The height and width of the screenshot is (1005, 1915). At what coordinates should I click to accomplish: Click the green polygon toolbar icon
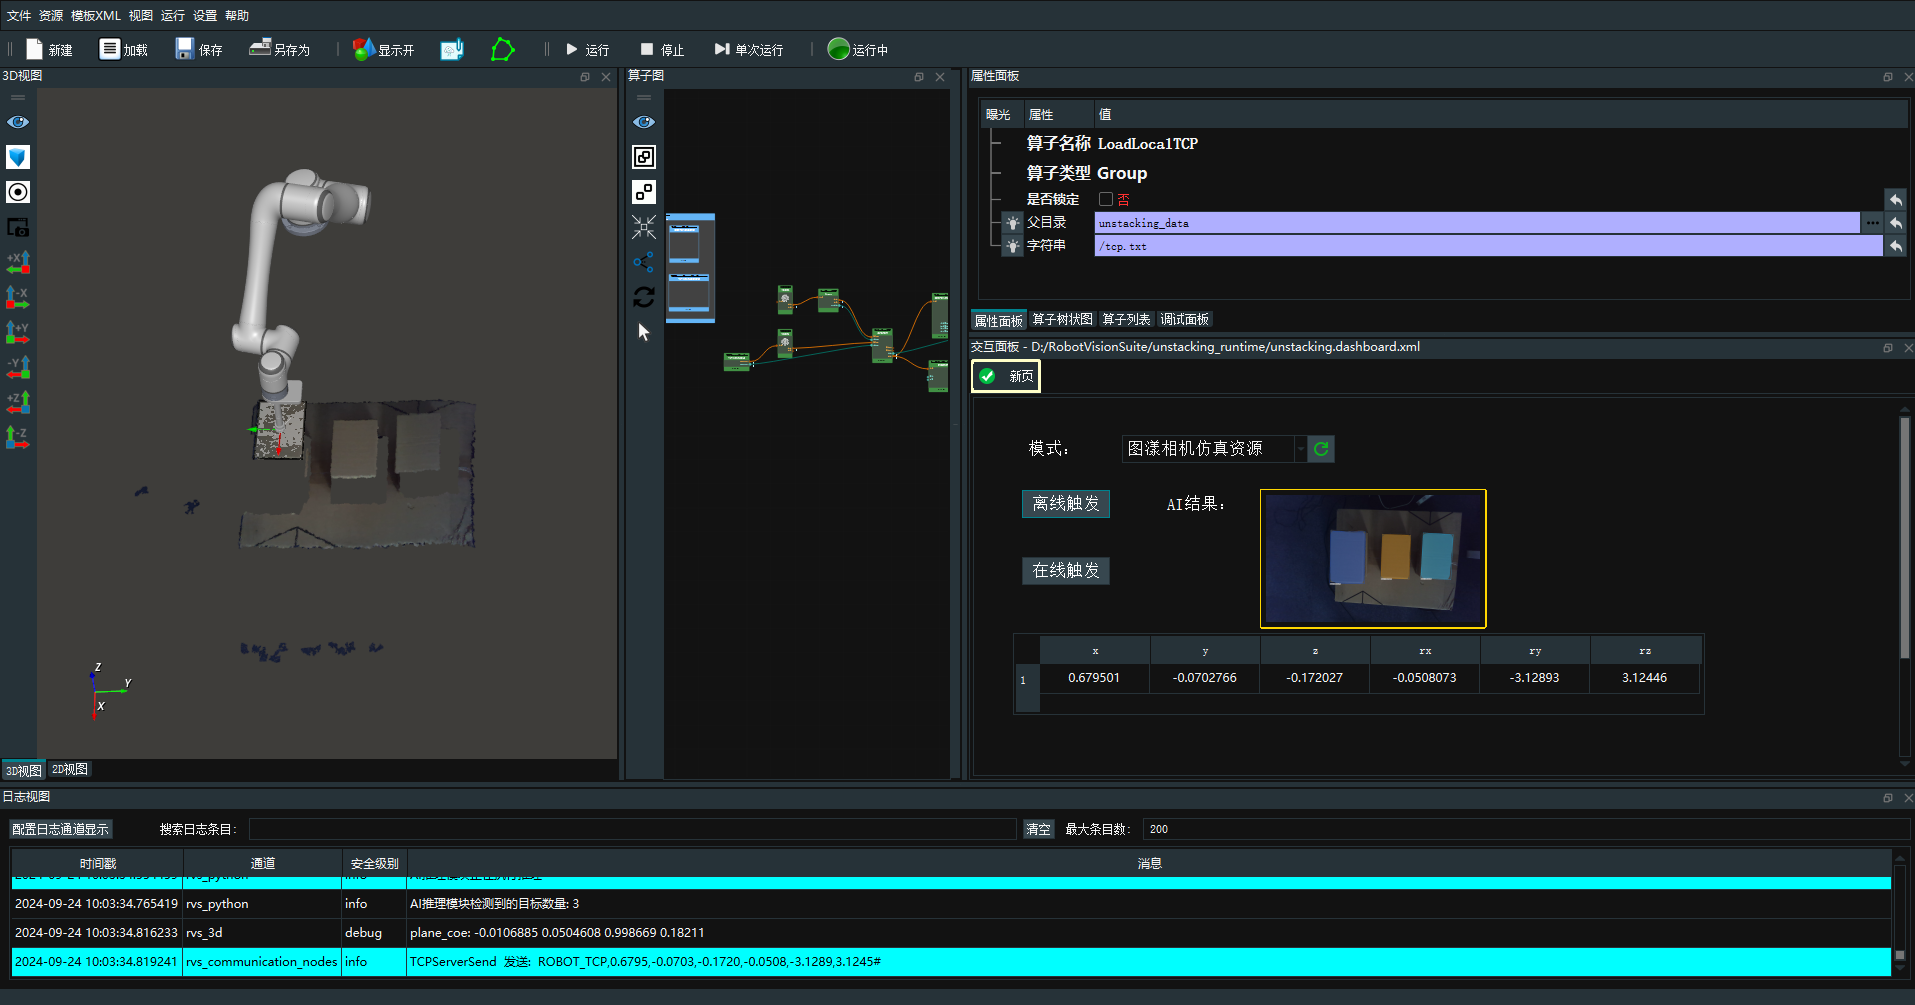503,49
